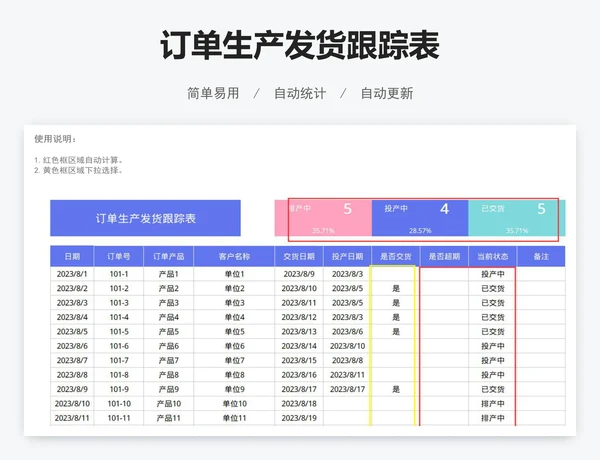Click the 订单号 column header
600x460 pixels.
click(x=119, y=256)
